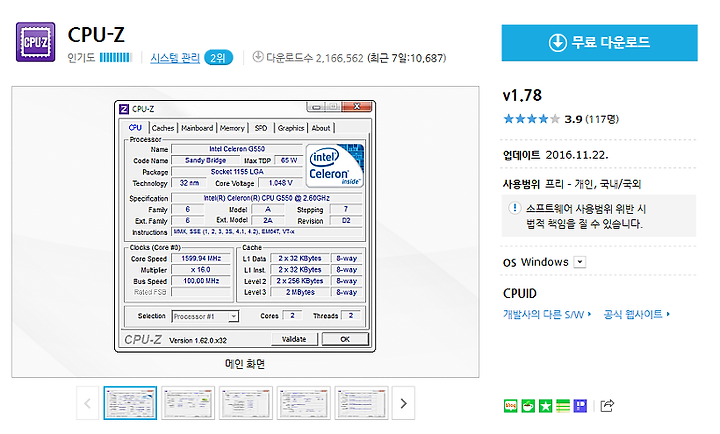The height and width of the screenshot is (434, 720).
Task: Click the update date 2016.11.22.
Action: pos(577,155)
